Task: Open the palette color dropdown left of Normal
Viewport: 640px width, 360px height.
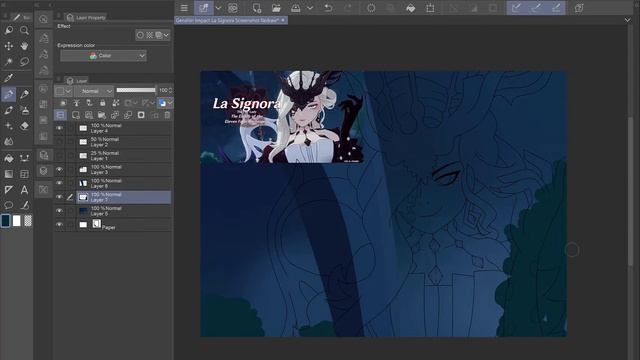Action: 63,91
